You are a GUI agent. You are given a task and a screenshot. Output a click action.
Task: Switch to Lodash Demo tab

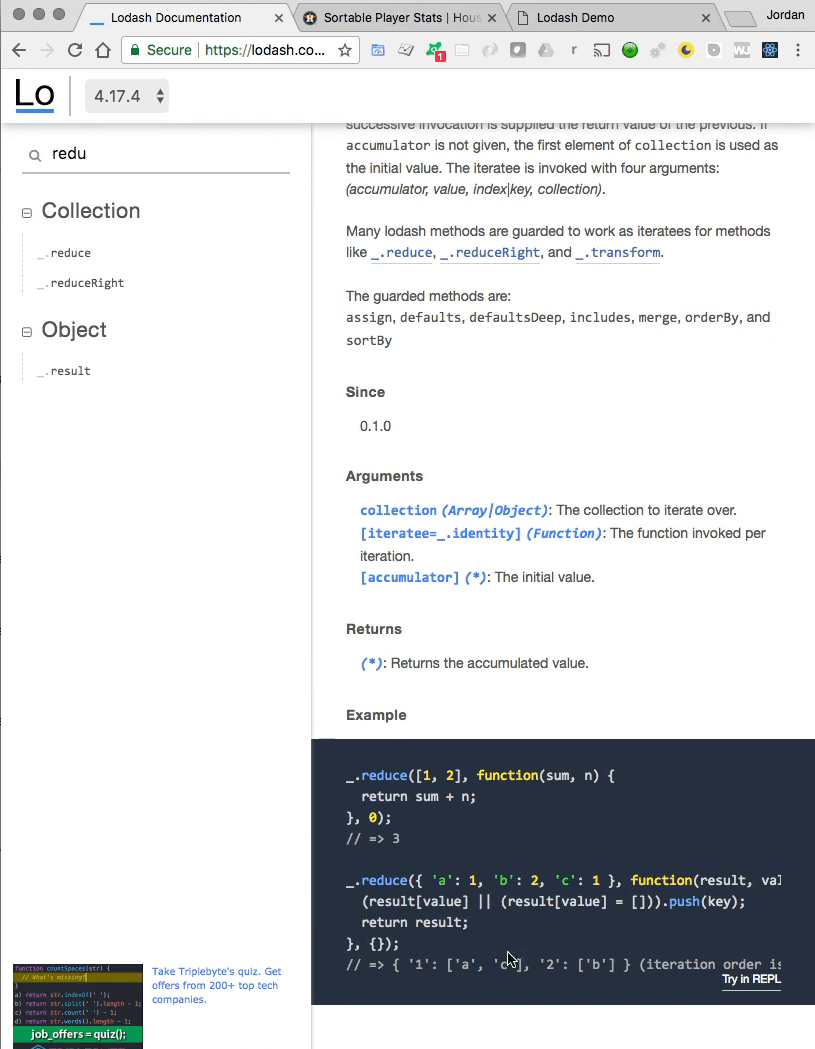(x=575, y=18)
